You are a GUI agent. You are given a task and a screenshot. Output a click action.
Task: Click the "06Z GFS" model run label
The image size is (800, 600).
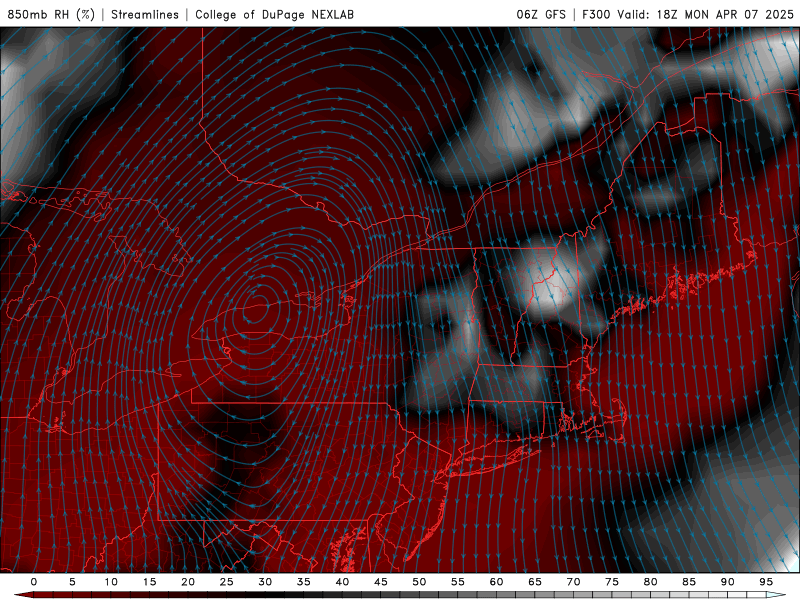pos(541,14)
